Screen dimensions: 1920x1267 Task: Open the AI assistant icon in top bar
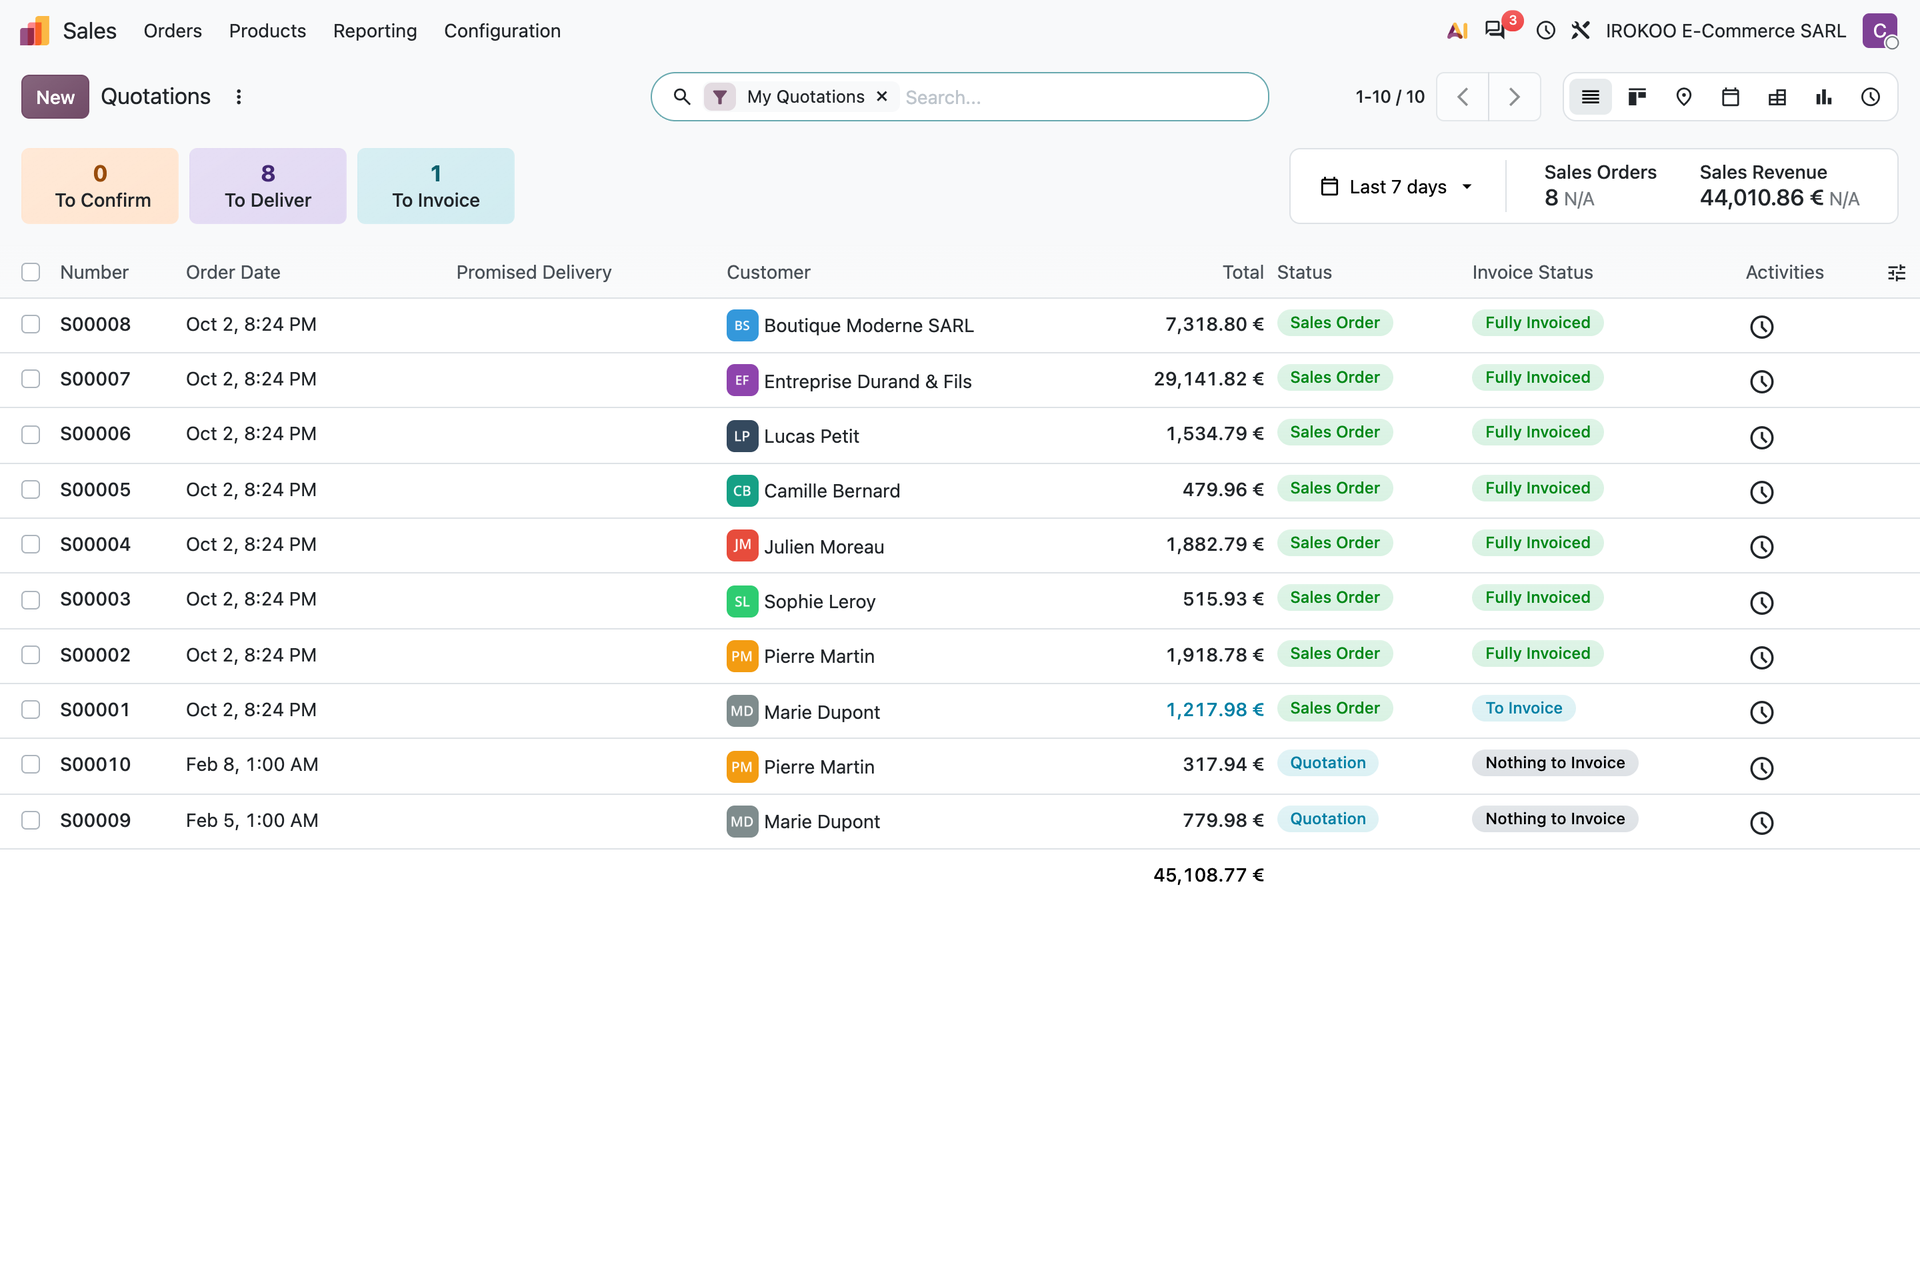1457,31
